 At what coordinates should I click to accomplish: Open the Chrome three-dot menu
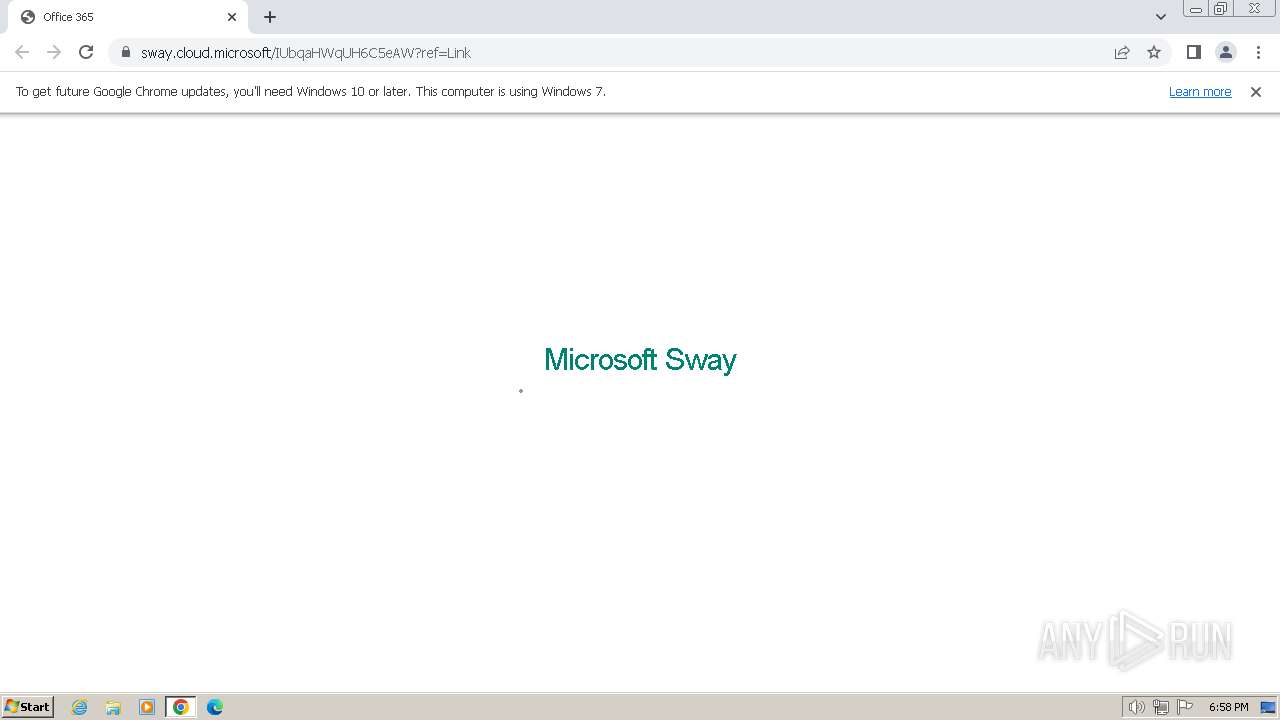tap(1258, 52)
